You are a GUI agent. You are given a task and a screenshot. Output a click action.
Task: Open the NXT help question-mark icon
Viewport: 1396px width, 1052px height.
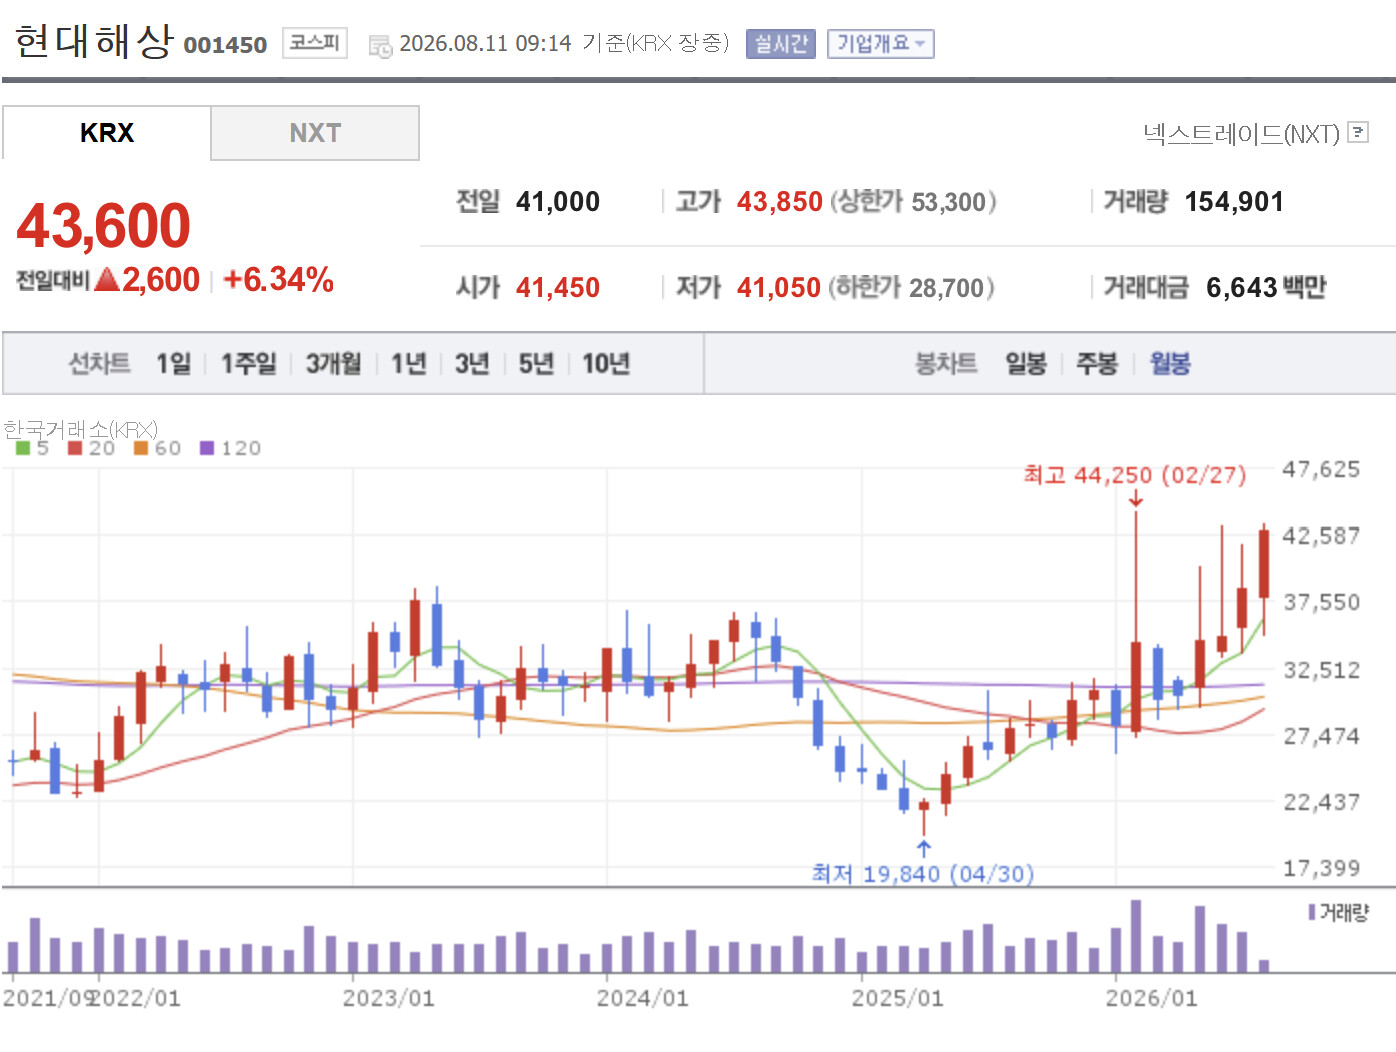pos(1358,132)
